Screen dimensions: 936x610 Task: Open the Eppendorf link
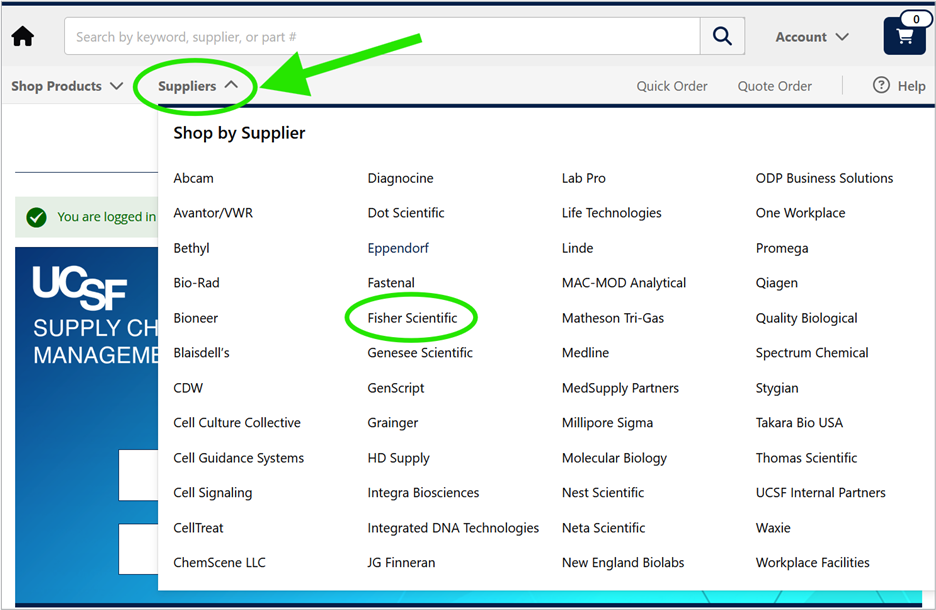[398, 248]
